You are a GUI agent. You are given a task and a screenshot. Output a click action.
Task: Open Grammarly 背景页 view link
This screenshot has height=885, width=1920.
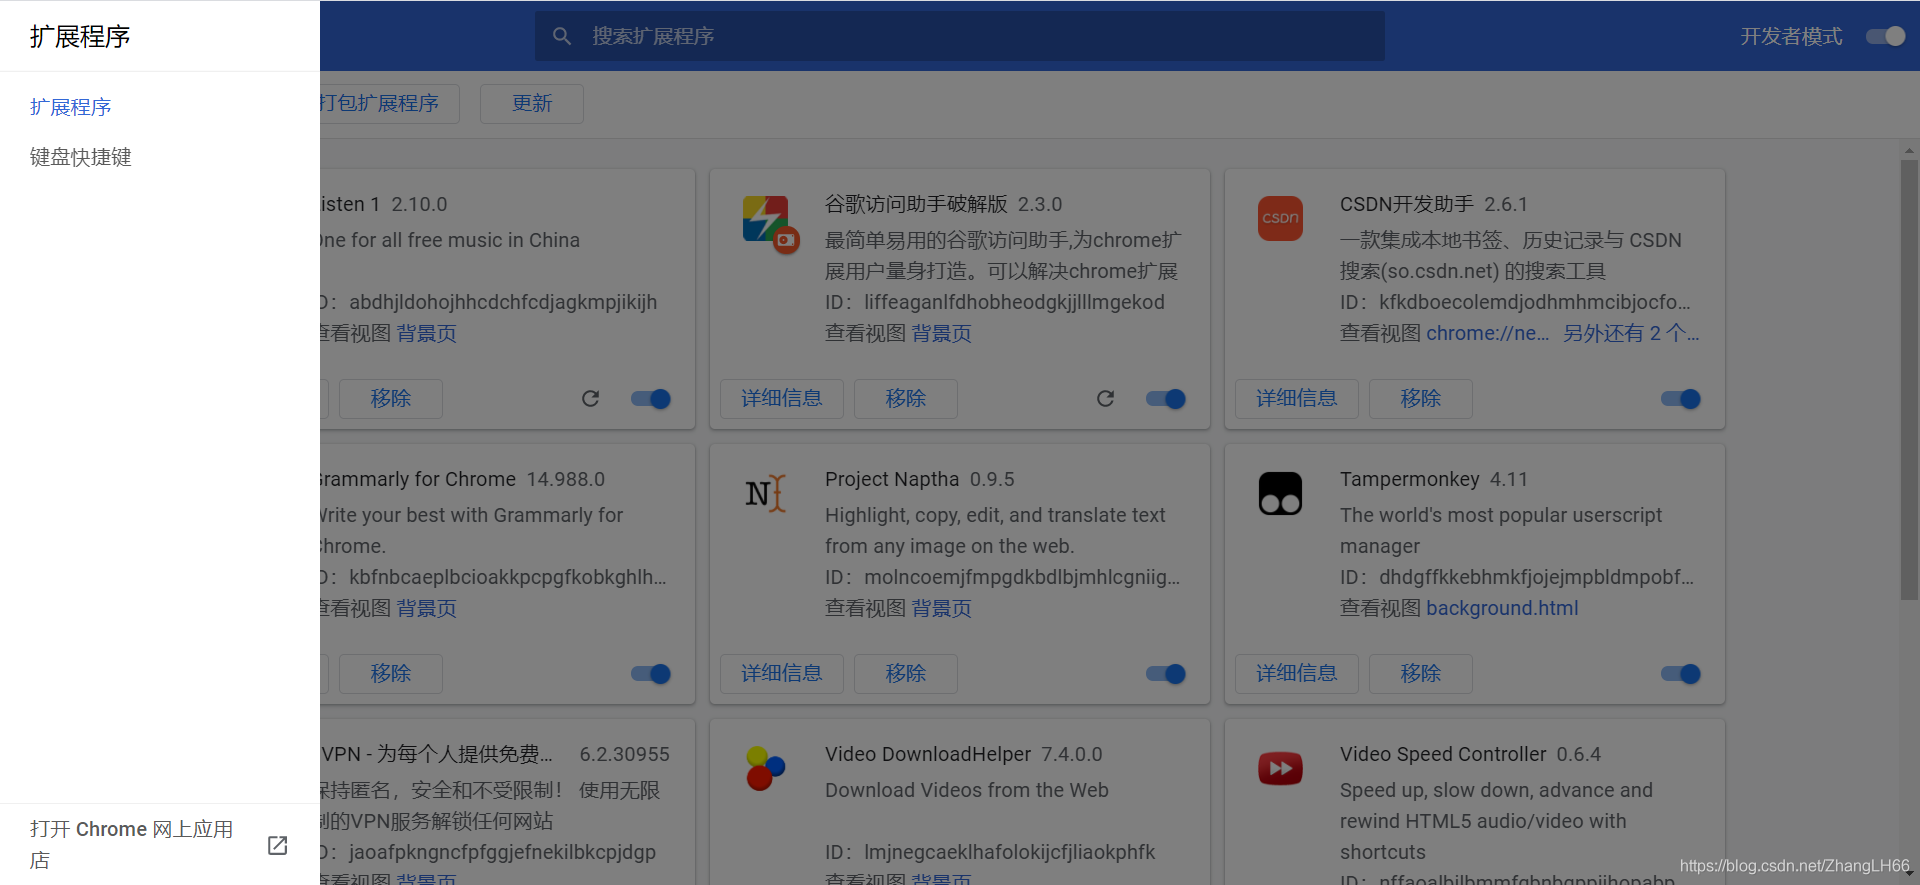pos(427,609)
